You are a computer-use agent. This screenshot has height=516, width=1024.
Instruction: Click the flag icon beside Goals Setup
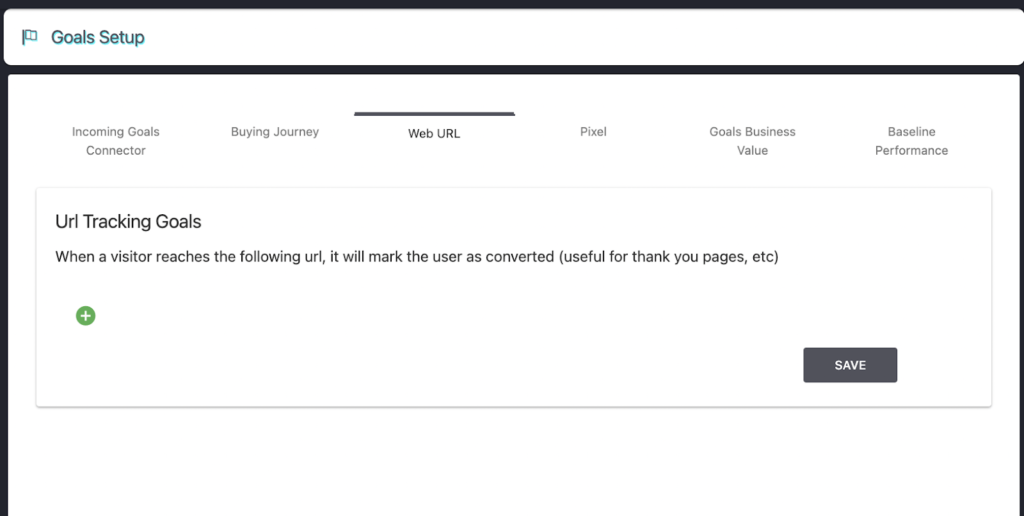click(30, 37)
